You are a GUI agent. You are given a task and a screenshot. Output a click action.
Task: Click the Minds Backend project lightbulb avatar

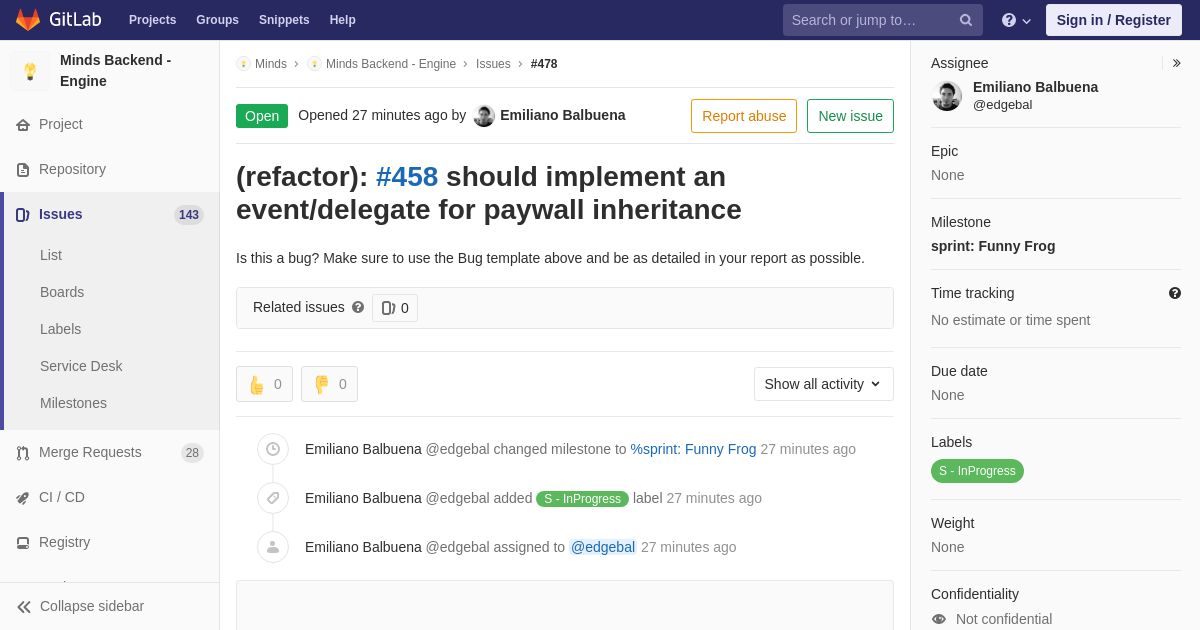coord(30,71)
